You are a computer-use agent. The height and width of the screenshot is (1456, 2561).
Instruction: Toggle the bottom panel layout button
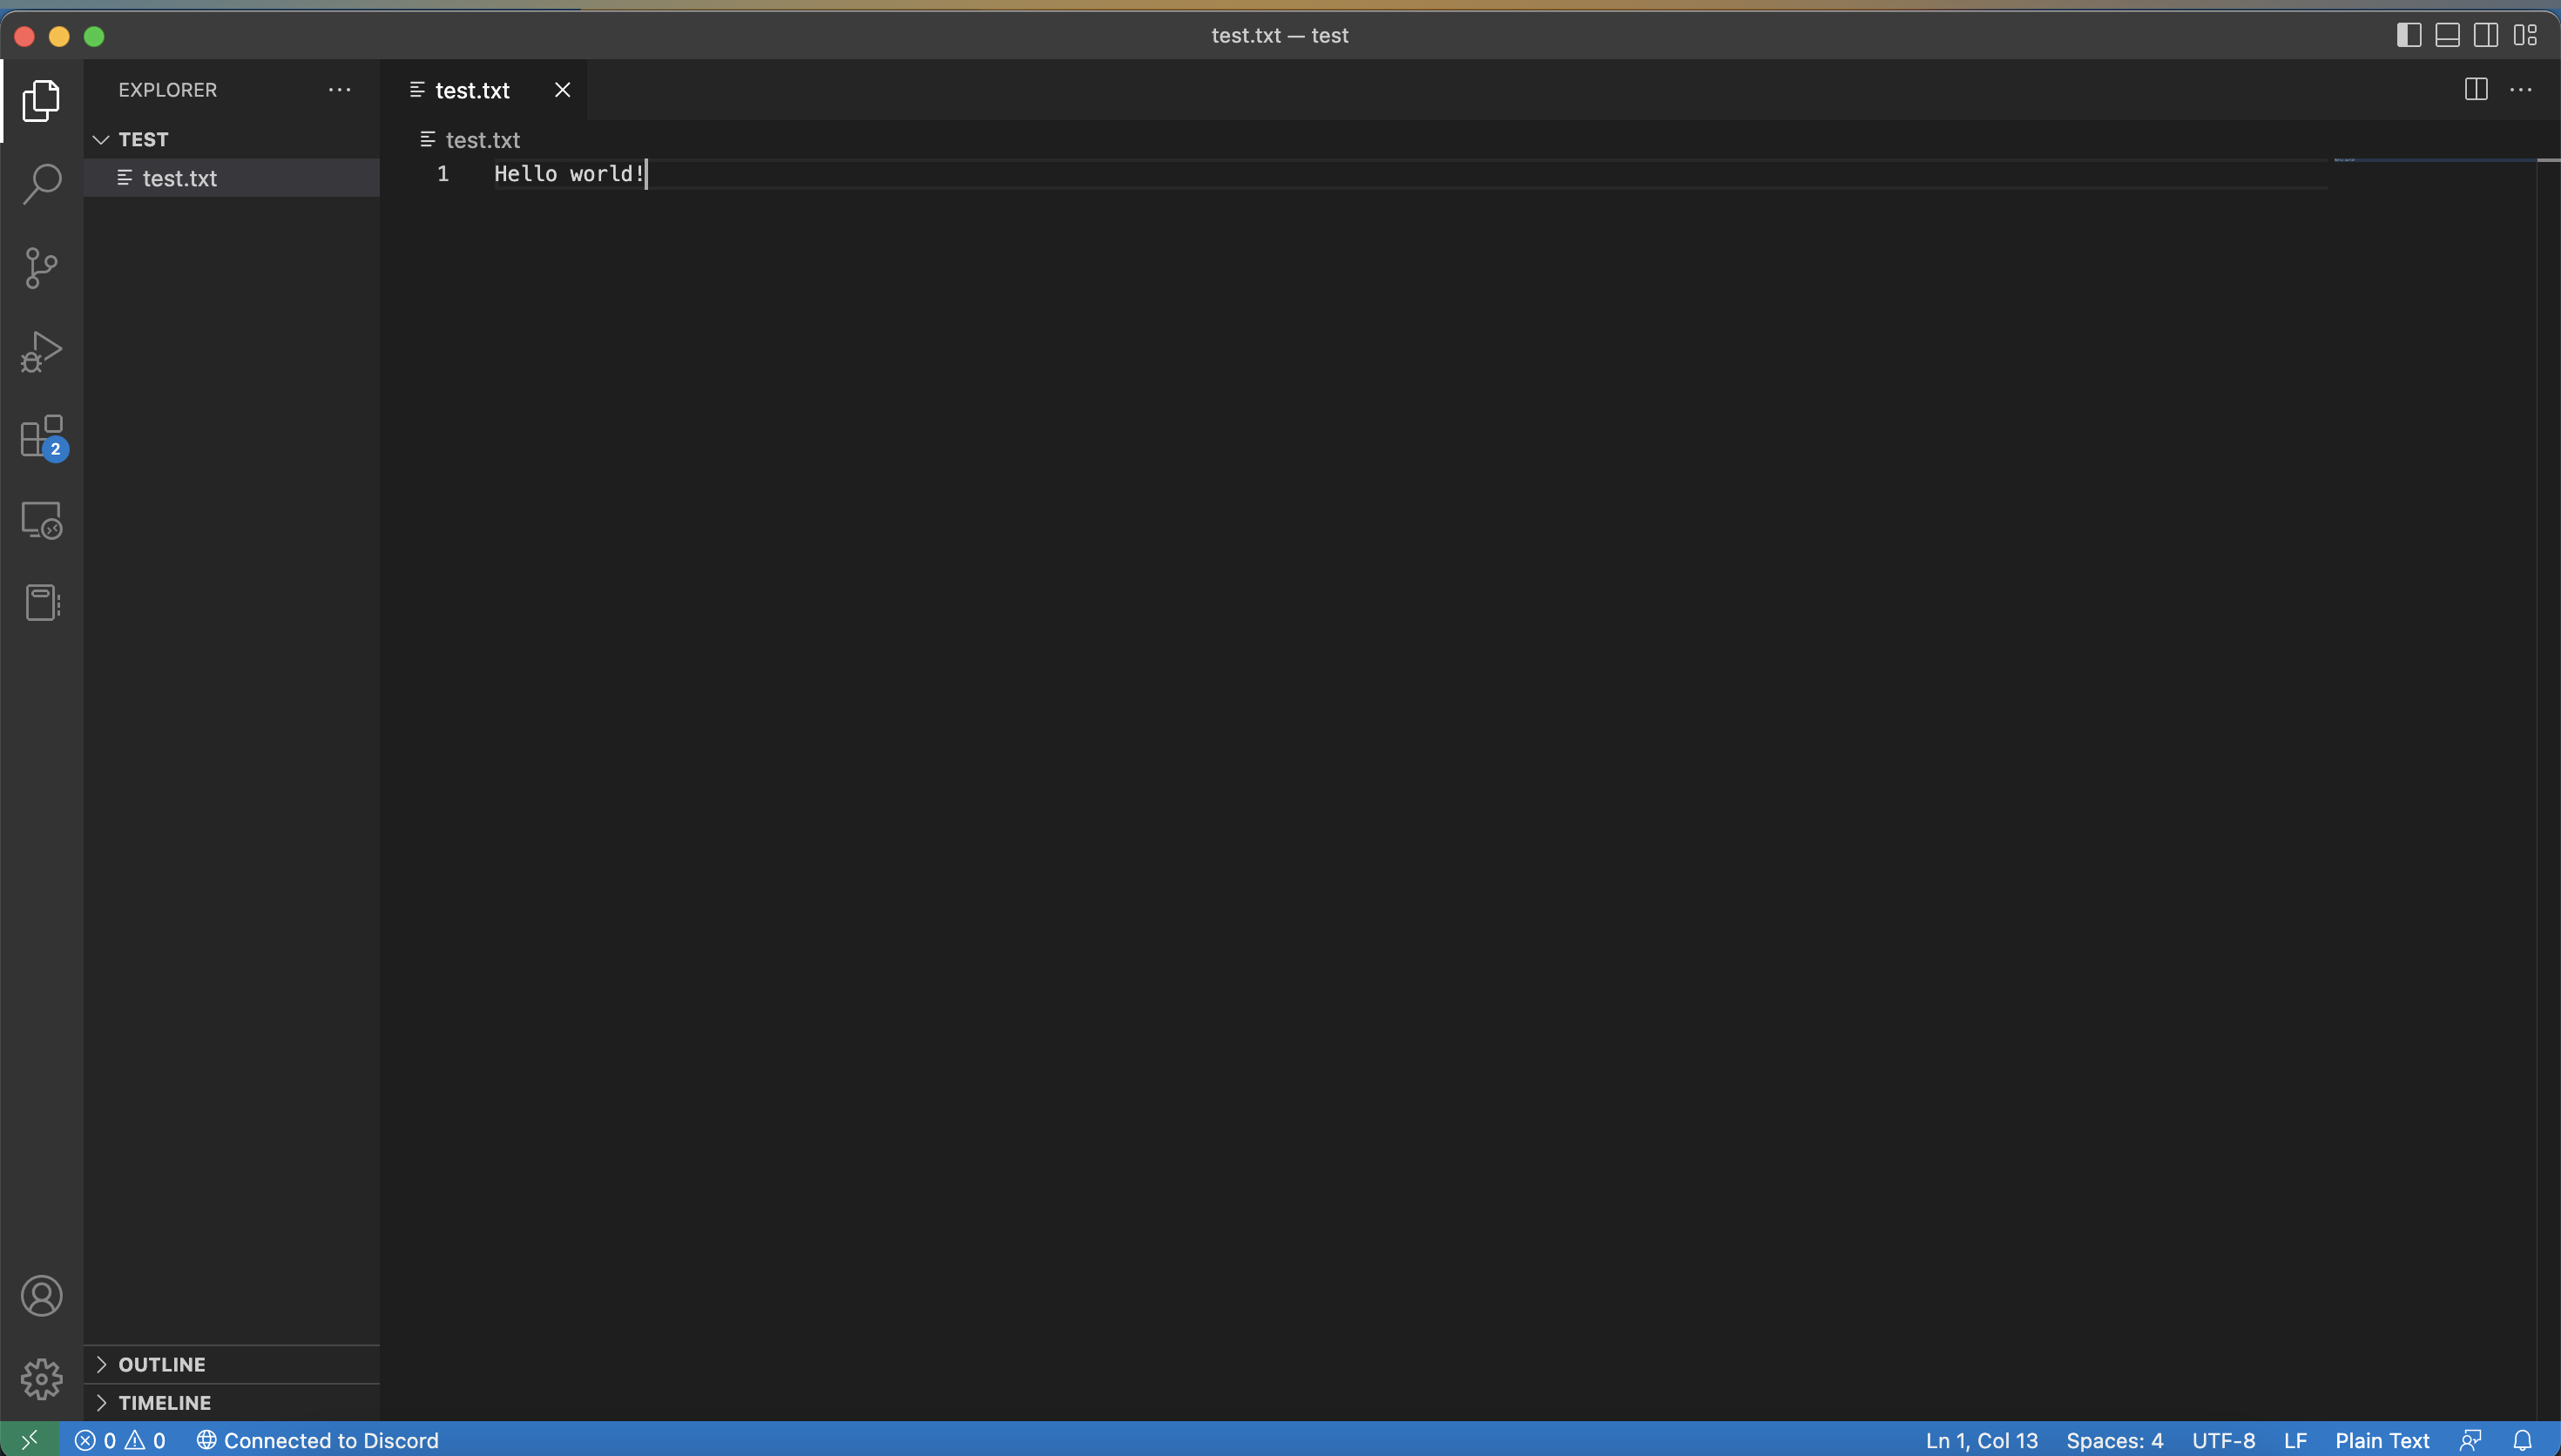(x=2447, y=36)
